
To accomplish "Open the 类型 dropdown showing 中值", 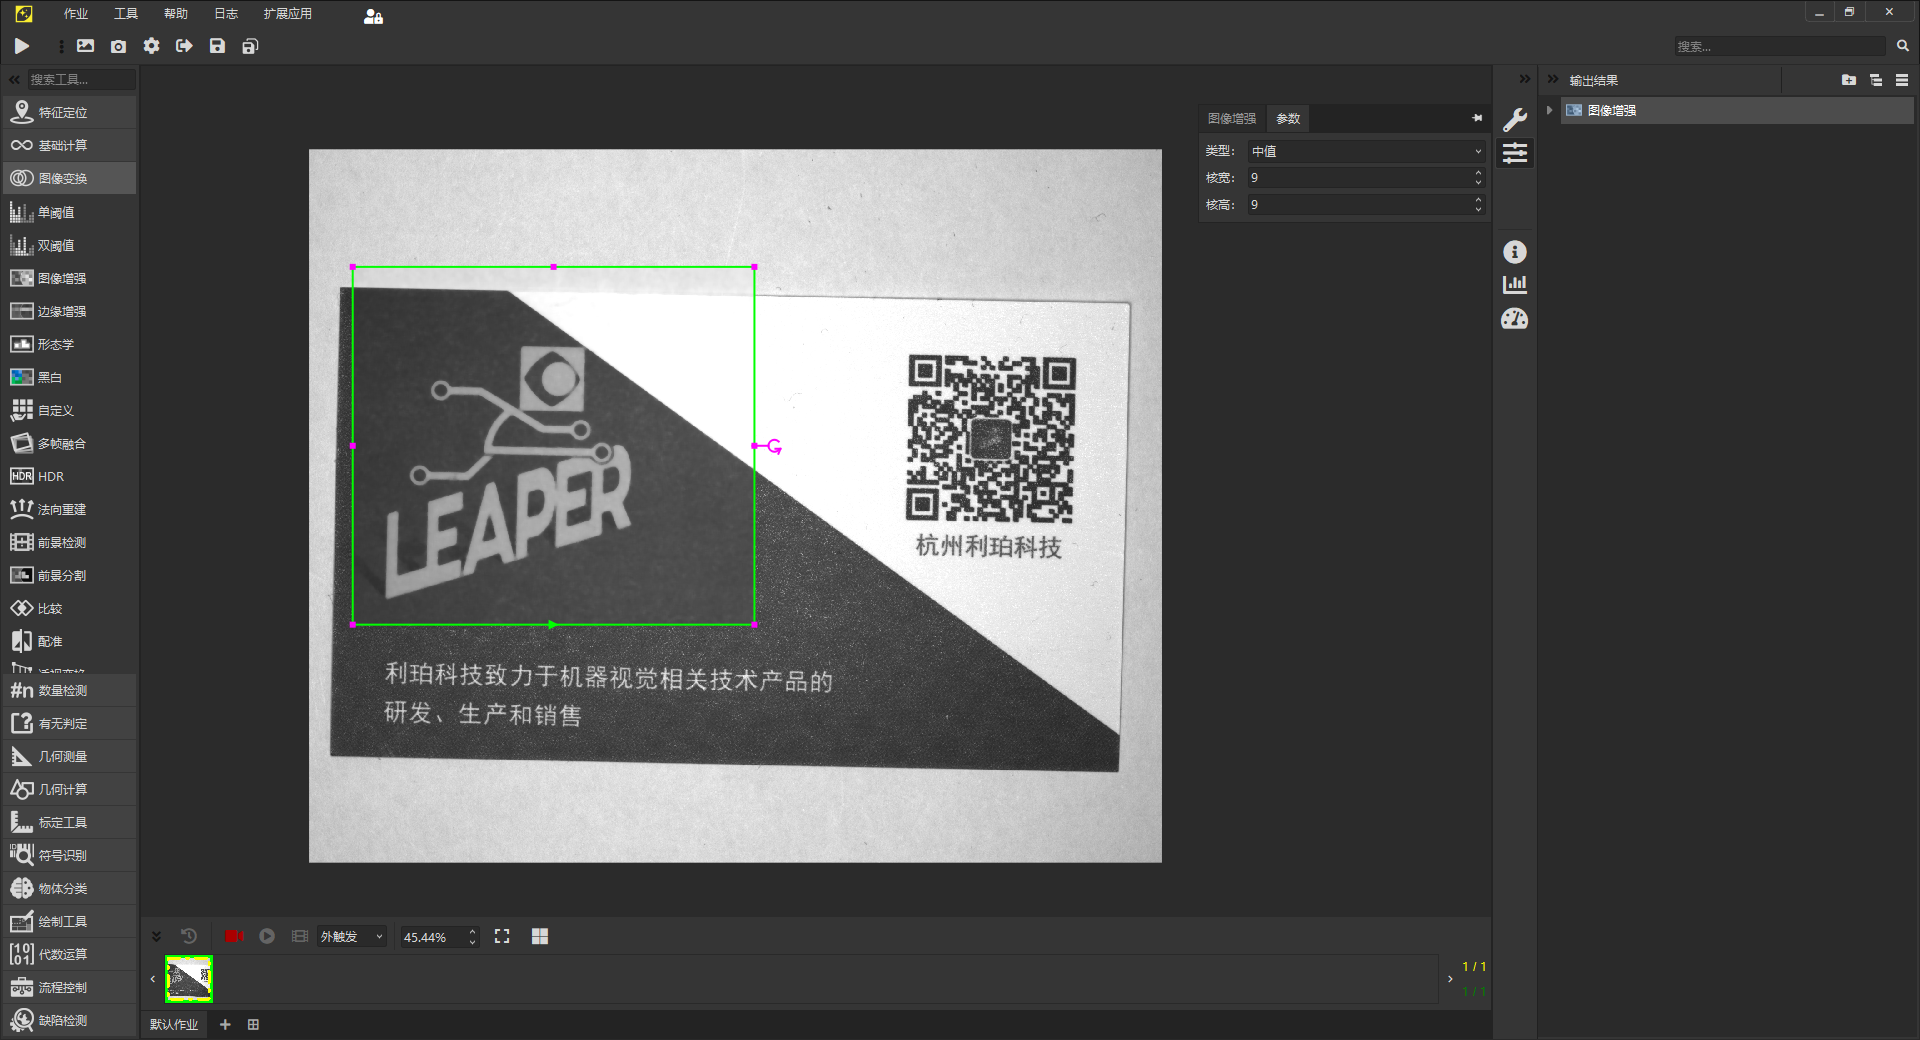I will coord(1366,151).
